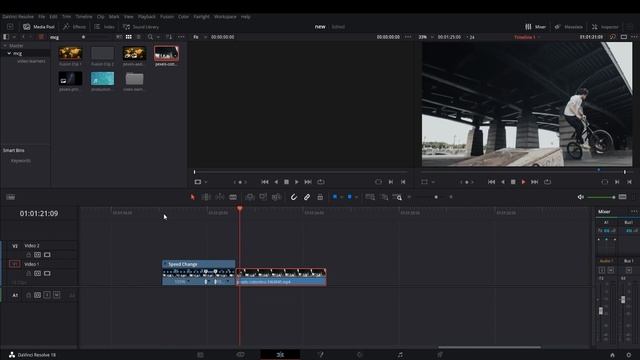Open the Timeline menu
The width and height of the screenshot is (640, 360).
(84, 17)
